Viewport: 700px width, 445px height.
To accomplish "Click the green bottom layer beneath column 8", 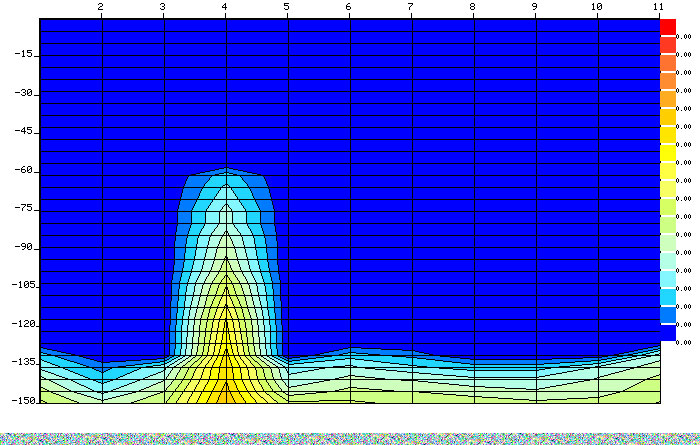I will [473, 392].
